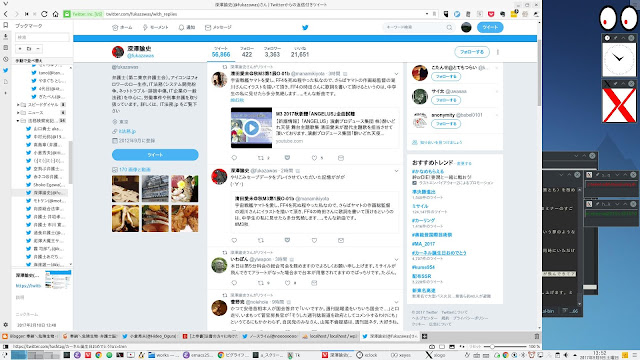Show the いいね 21,651 likes tab

tap(300, 52)
